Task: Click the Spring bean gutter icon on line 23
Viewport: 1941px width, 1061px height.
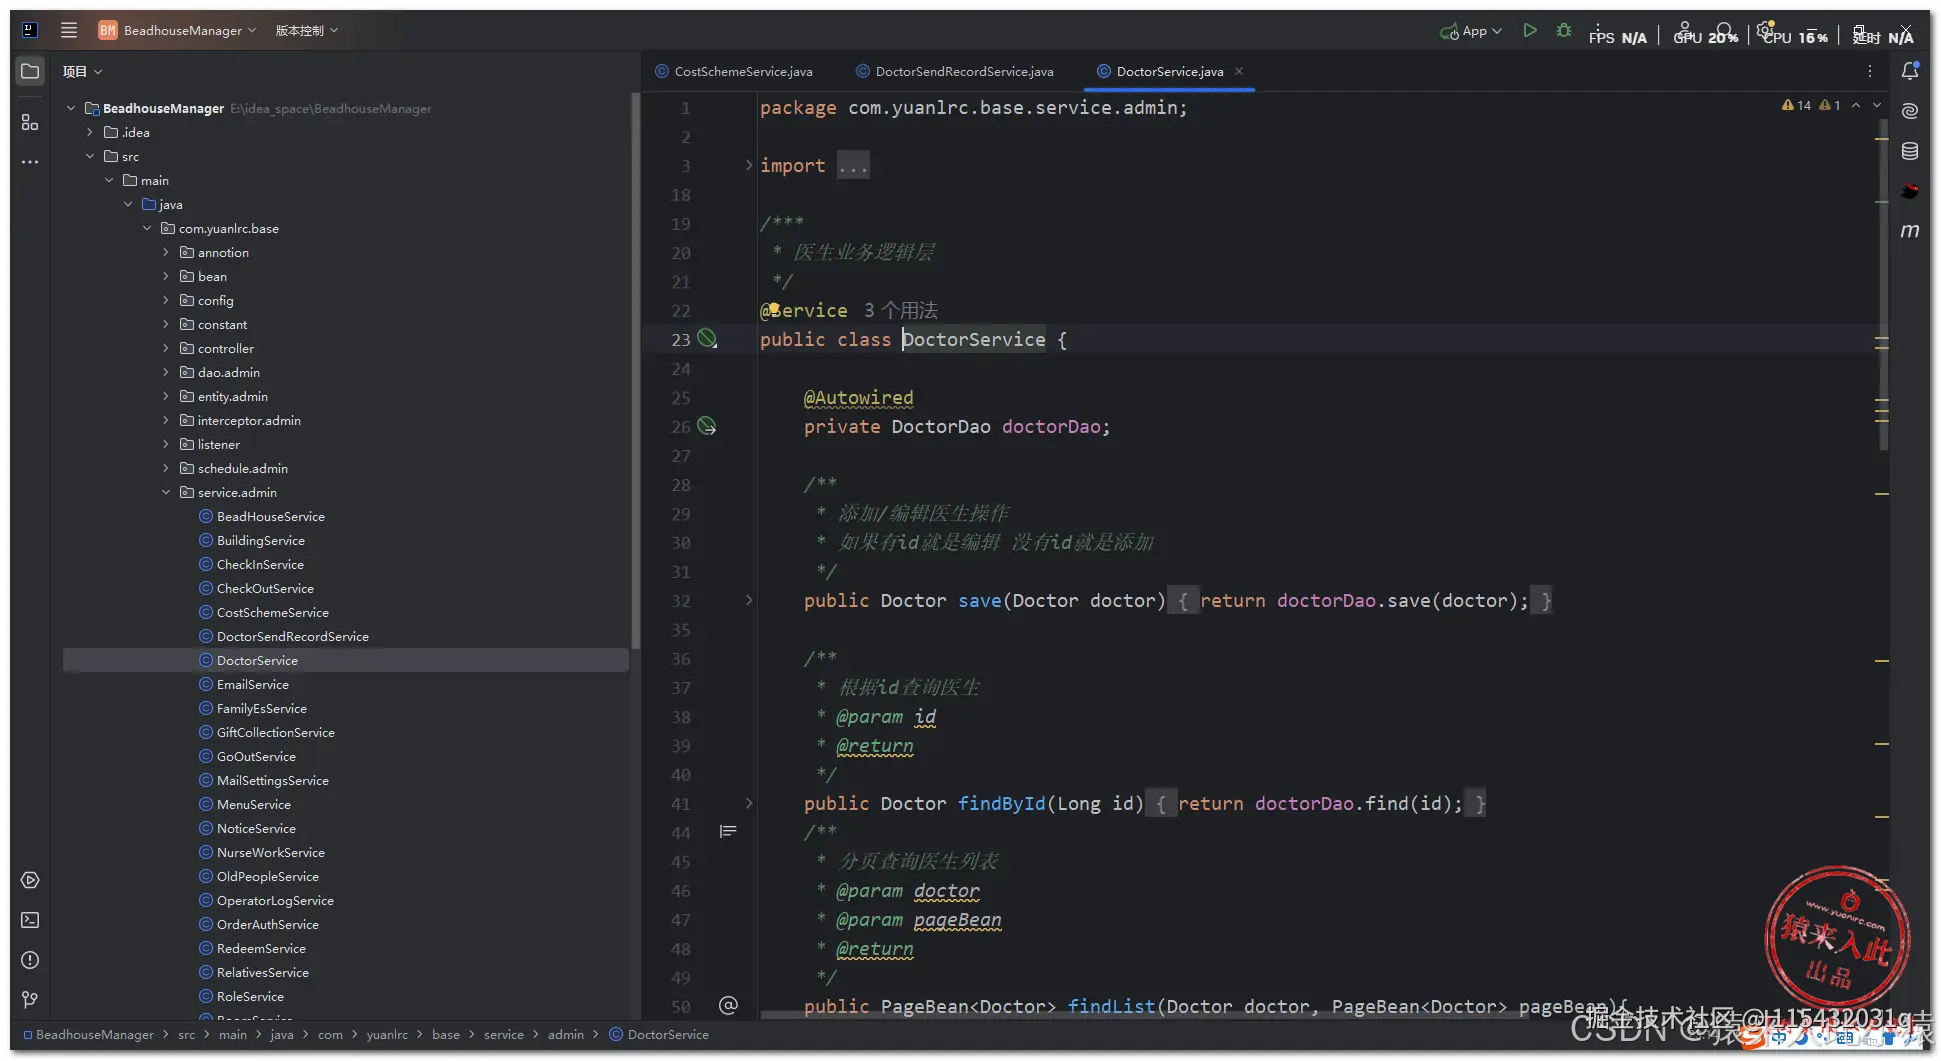Action: point(707,339)
